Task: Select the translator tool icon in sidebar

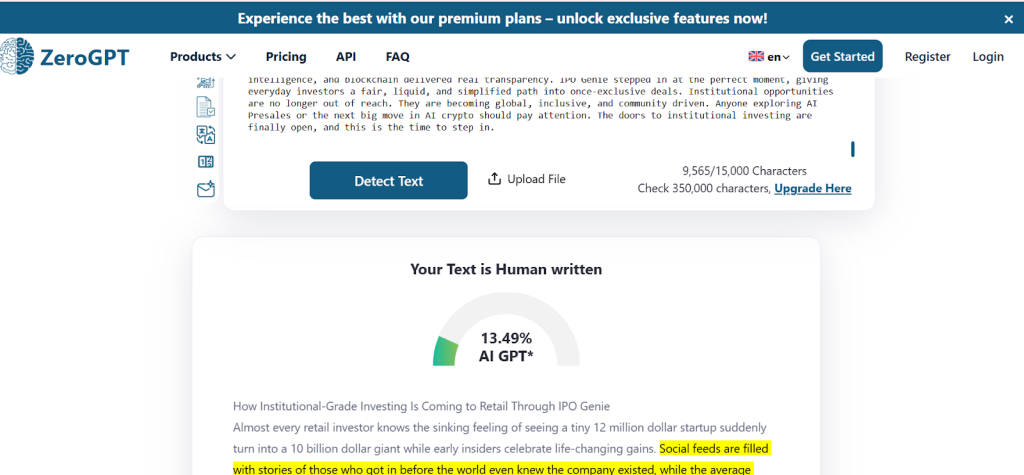Action: coord(205,134)
